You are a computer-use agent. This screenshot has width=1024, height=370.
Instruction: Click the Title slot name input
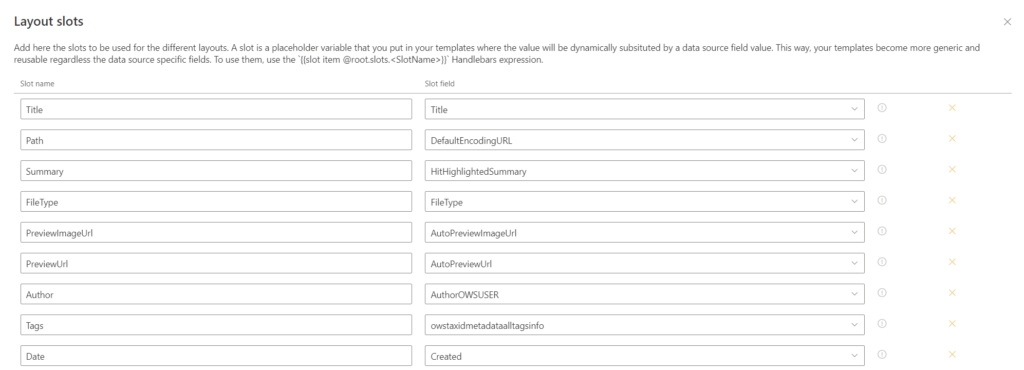(216, 110)
